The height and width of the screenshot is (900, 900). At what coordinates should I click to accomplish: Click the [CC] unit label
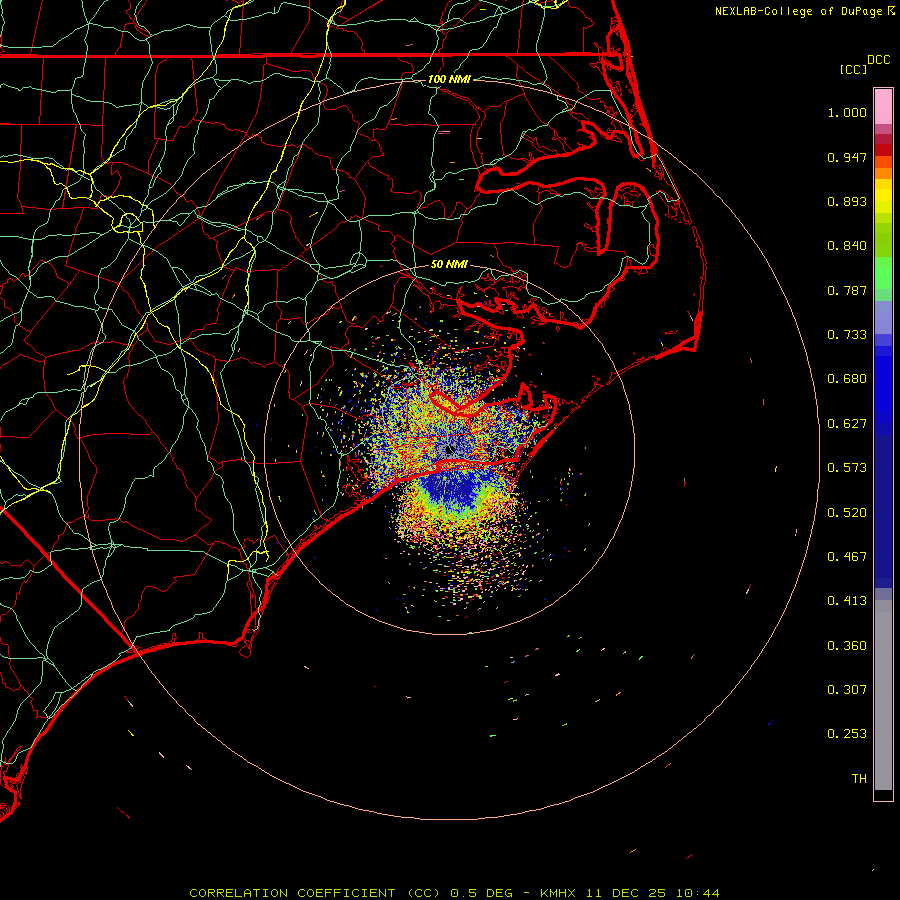click(x=853, y=69)
